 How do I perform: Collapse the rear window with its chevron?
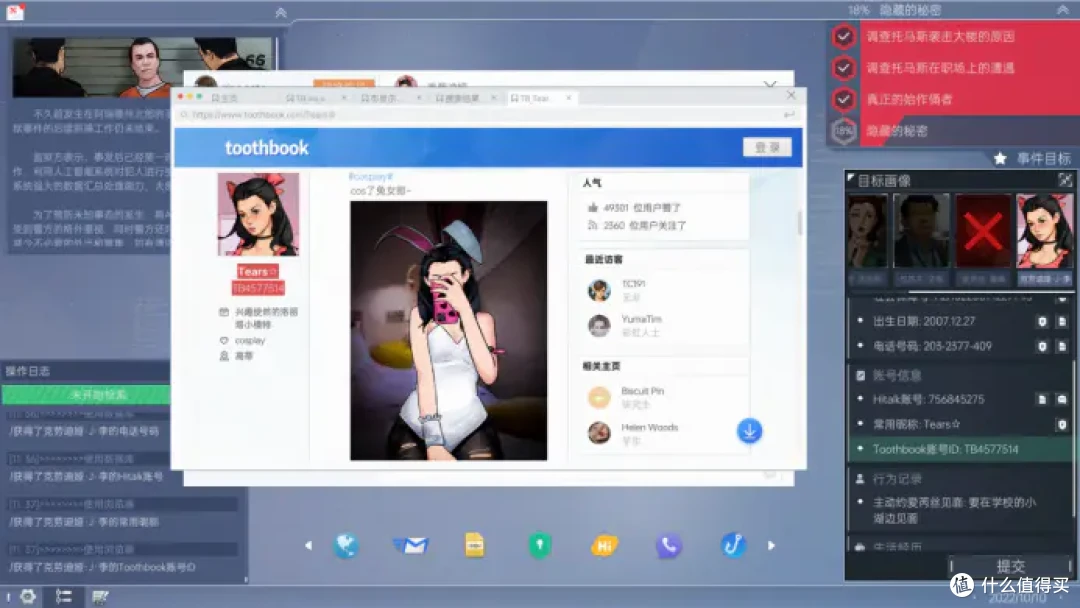(770, 84)
